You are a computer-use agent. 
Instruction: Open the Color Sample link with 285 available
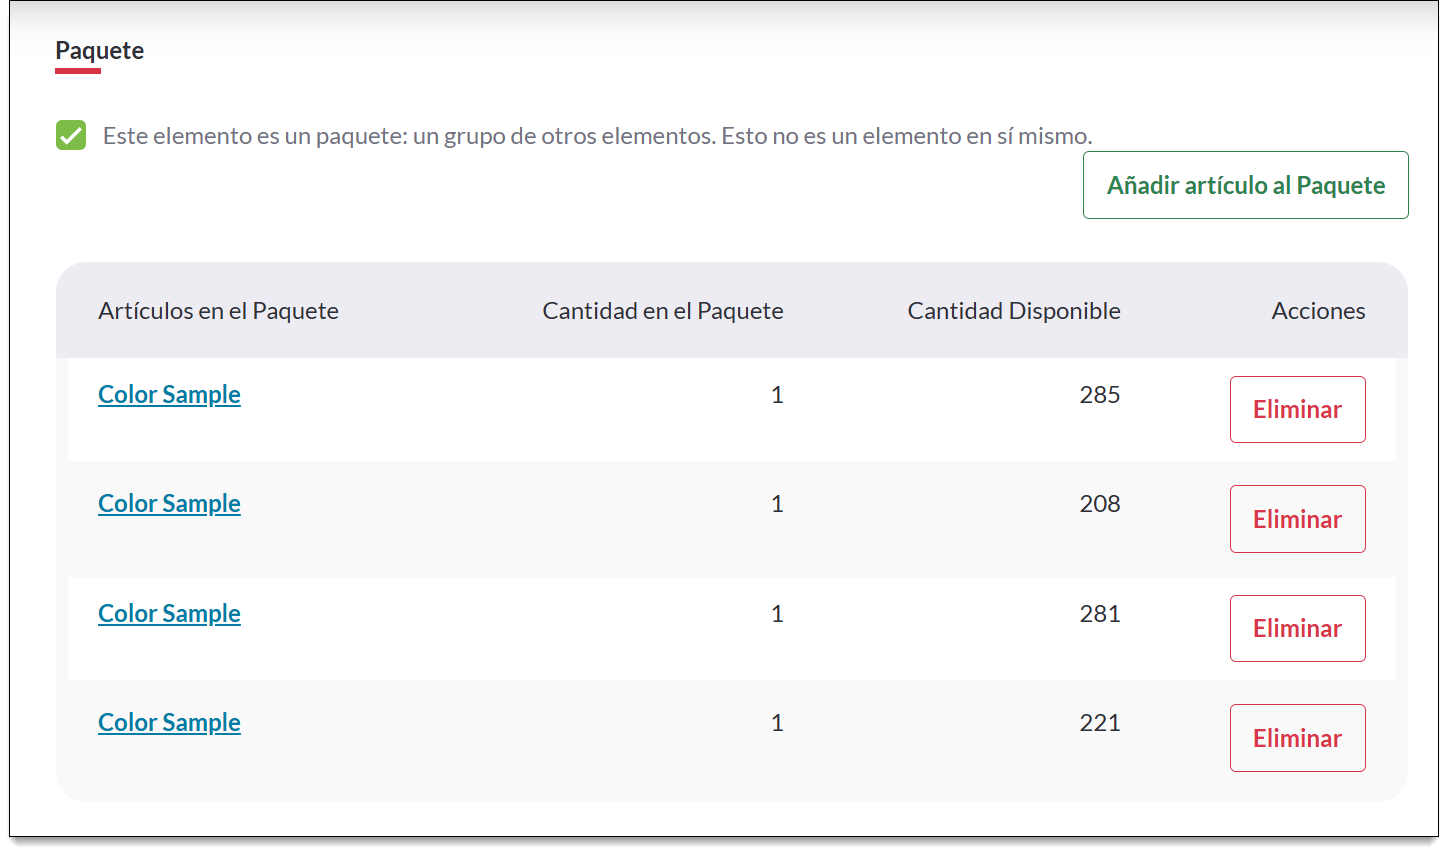[x=169, y=395]
